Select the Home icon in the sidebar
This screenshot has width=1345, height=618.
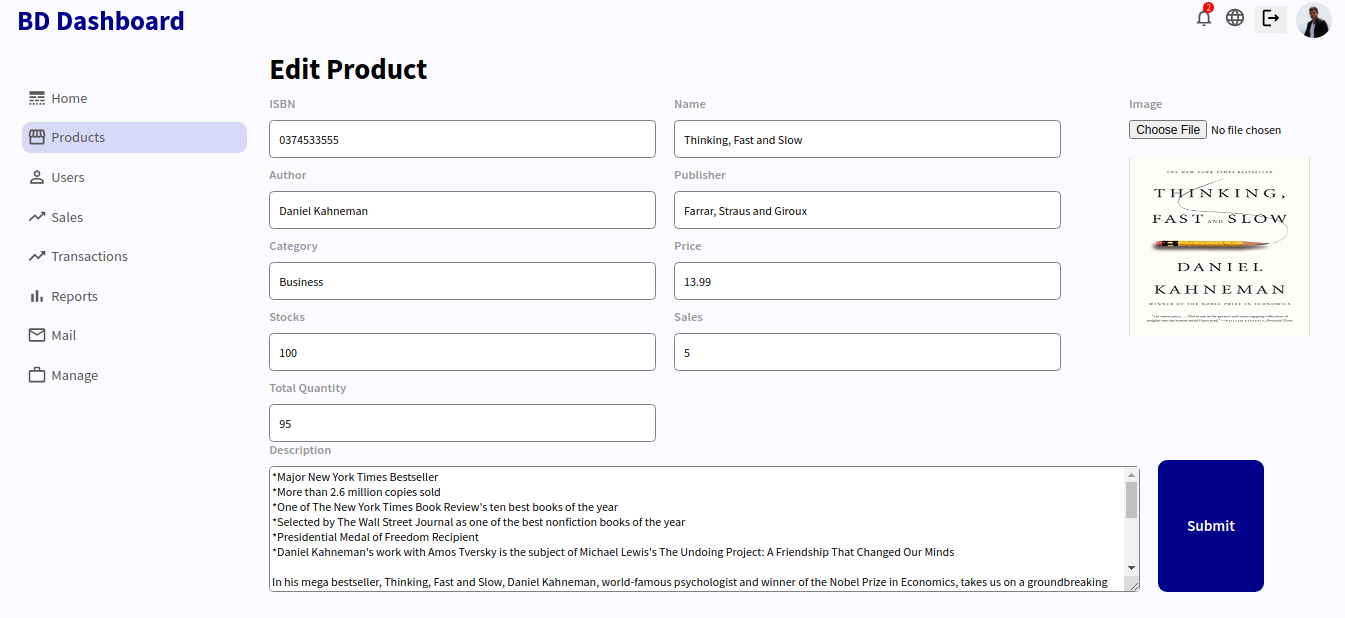tap(36, 97)
